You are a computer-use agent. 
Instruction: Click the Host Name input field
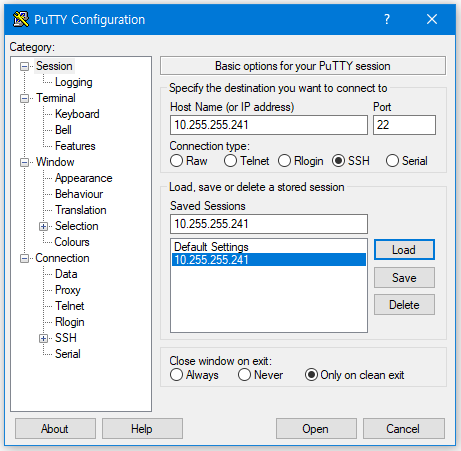click(269, 125)
